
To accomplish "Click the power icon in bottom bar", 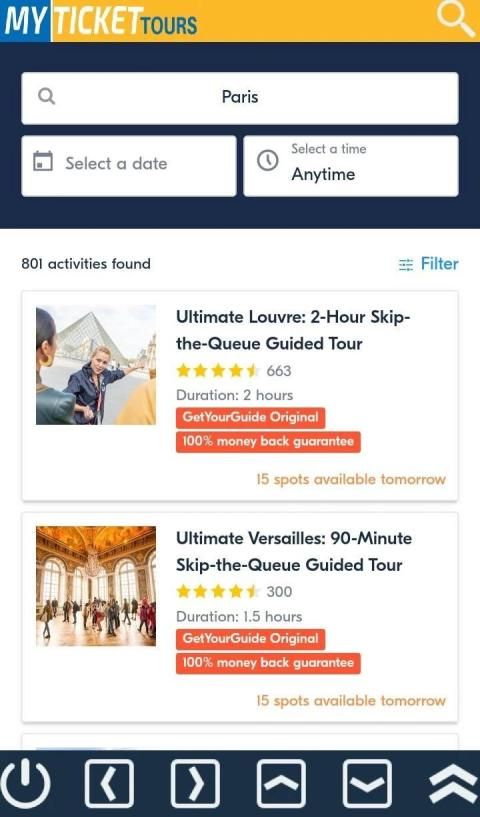I will (25, 783).
